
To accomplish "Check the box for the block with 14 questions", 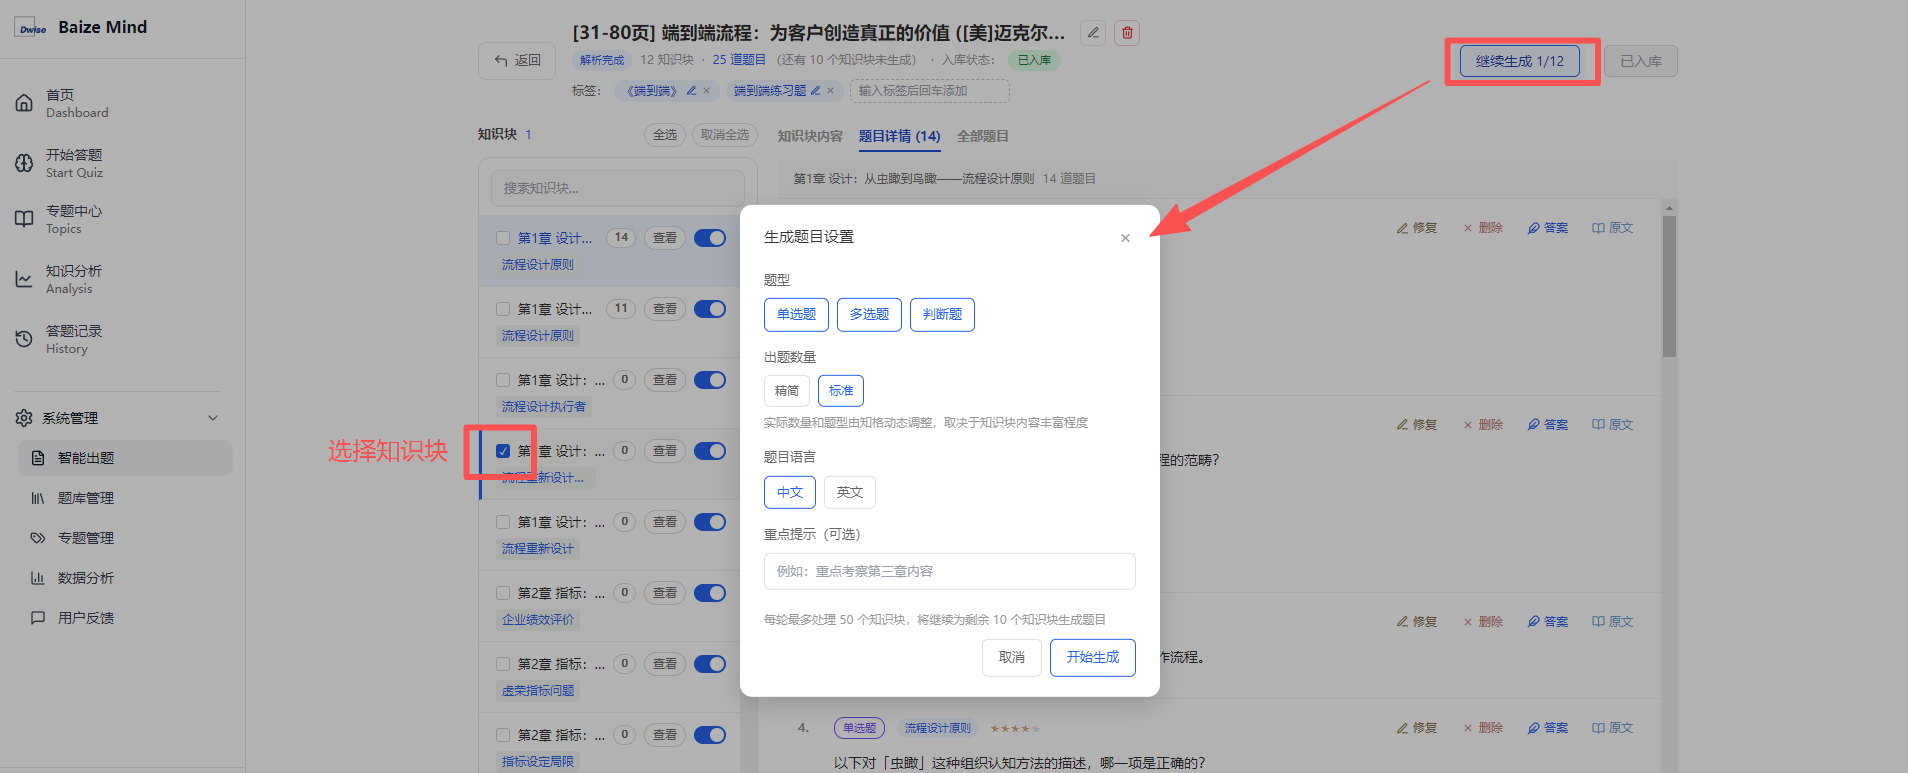I will coord(503,238).
